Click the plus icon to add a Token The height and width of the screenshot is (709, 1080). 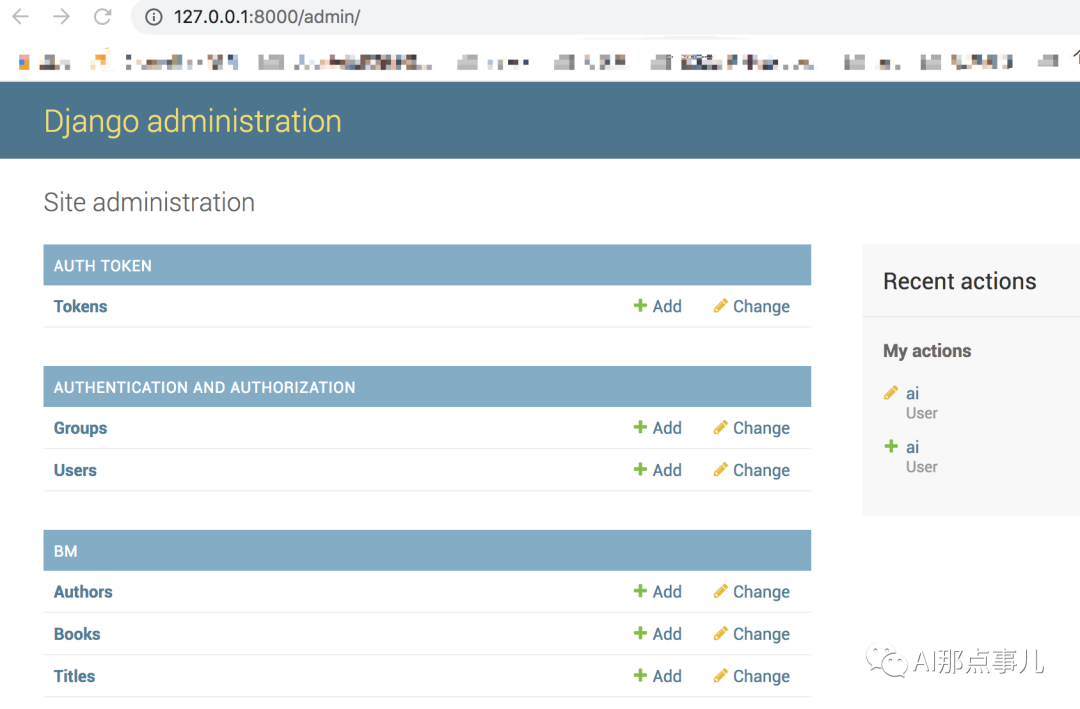tap(640, 305)
